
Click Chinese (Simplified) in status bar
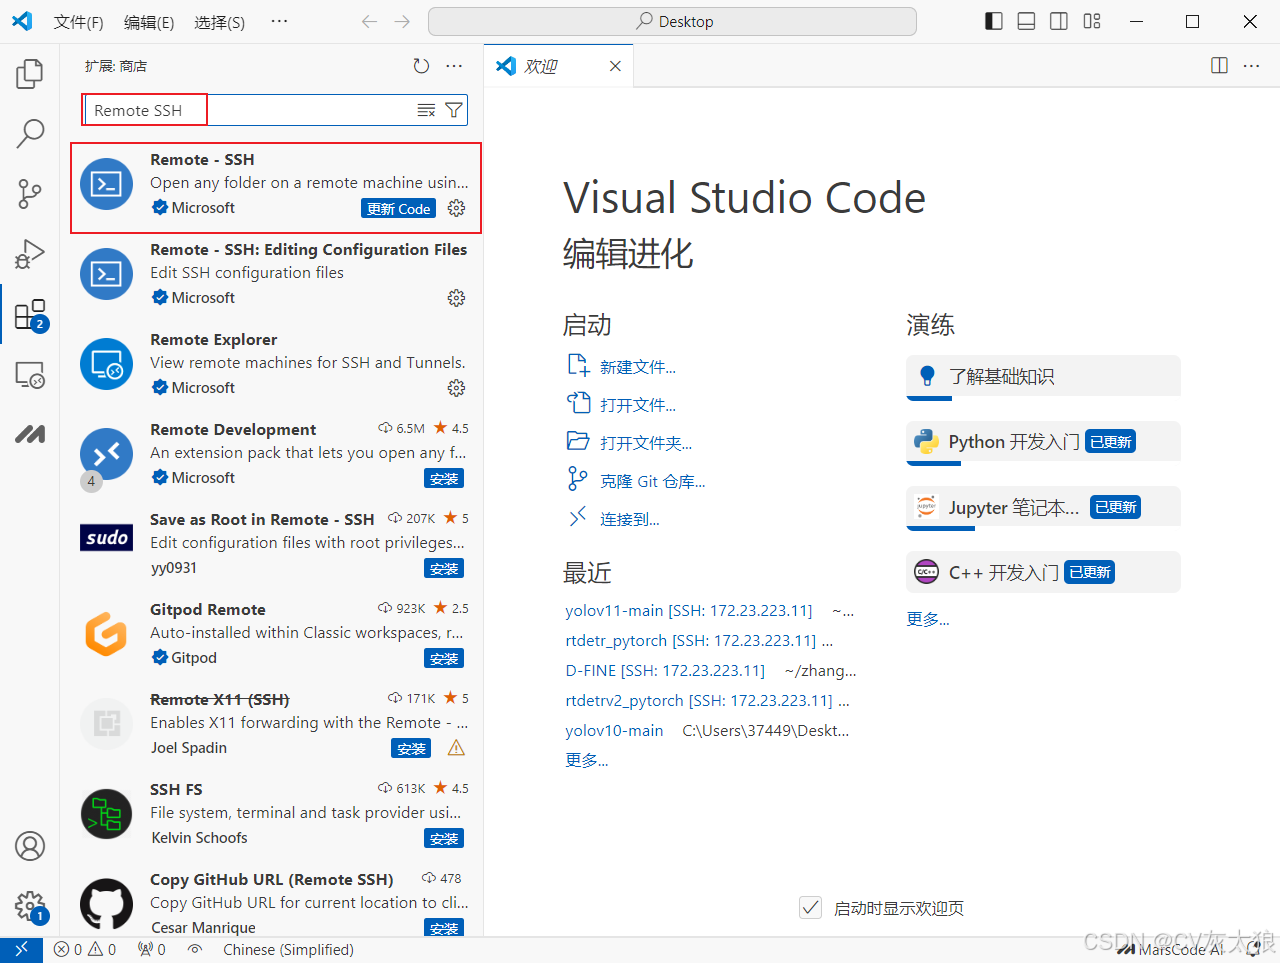pyautogui.click(x=288, y=950)
